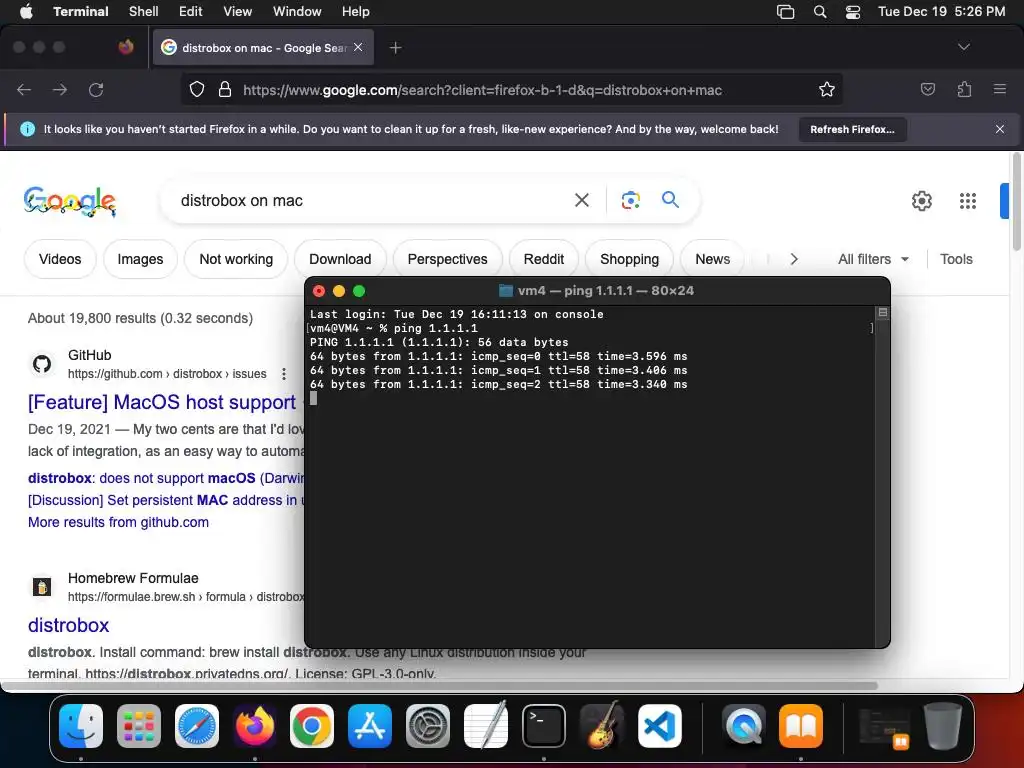Click the Stage Manager menu bar icon
Viewport: 1024px width, 768px height.
pyautogui.click(x=786, y=12)
